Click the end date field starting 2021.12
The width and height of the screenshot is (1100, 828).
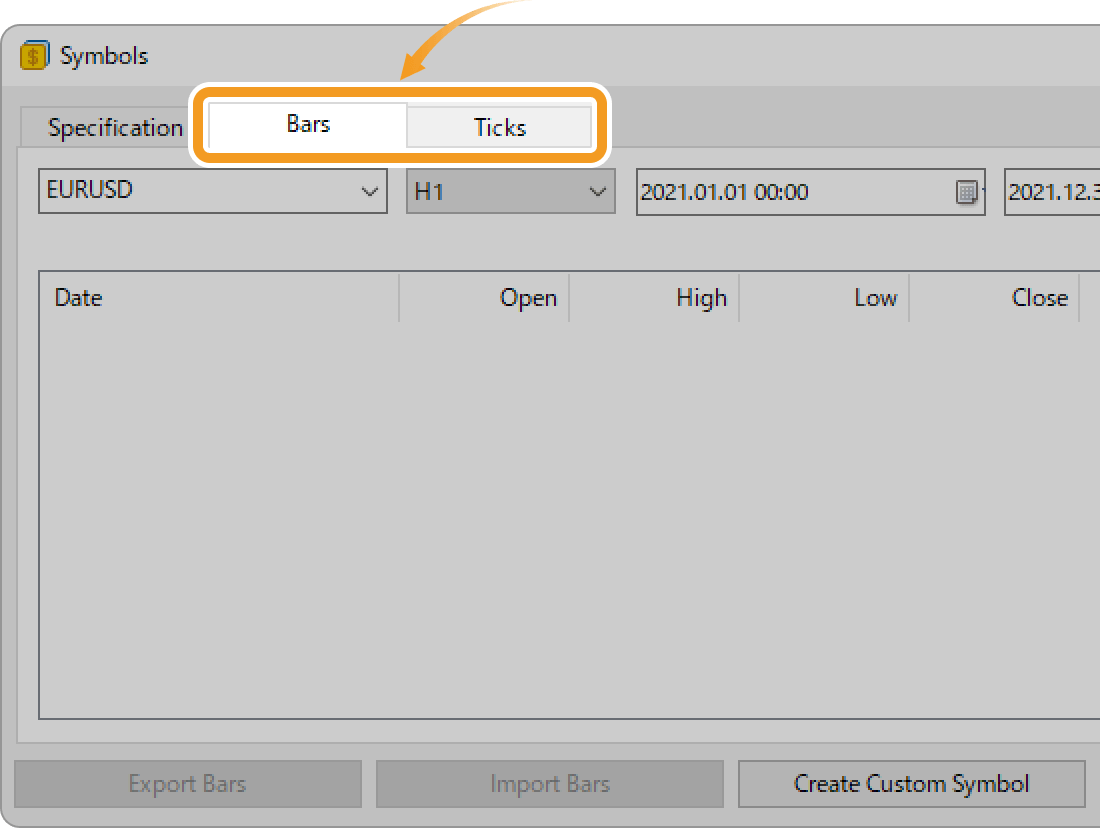point(1052,192)
